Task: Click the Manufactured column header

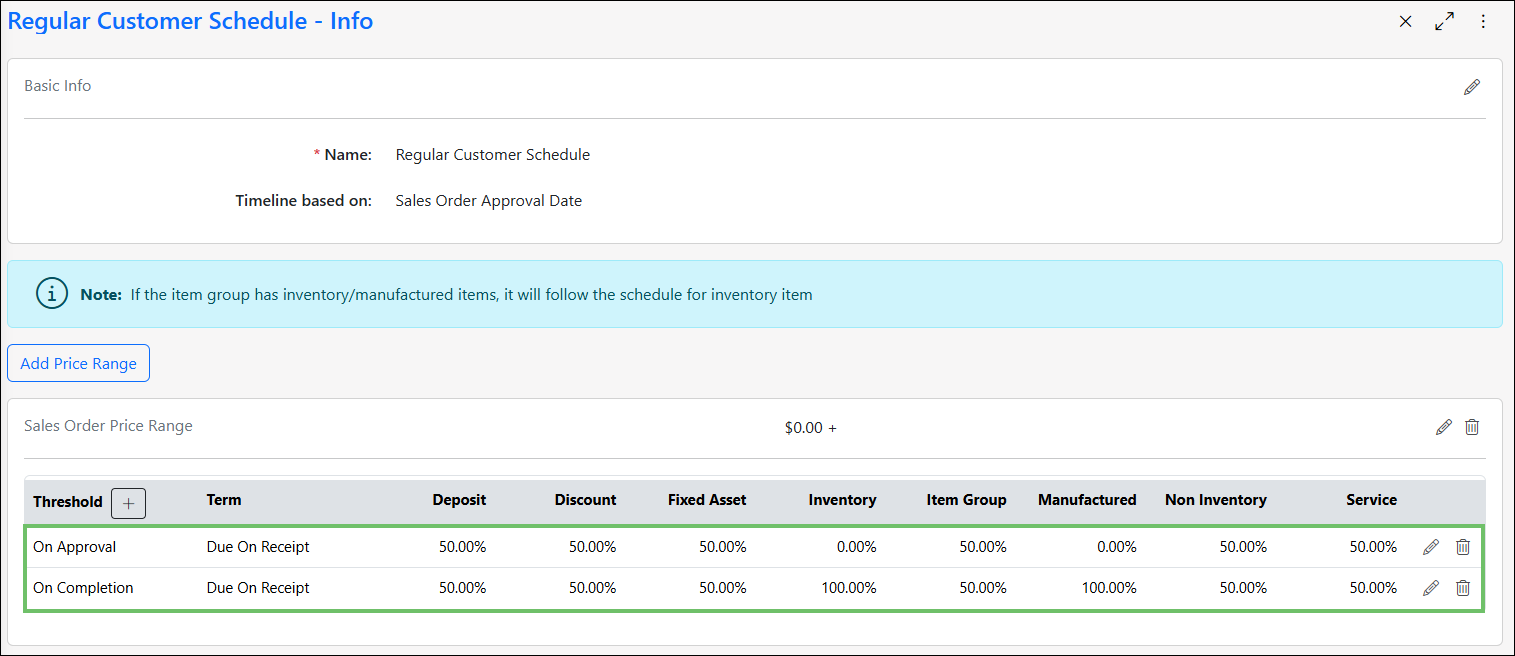Action: (1087, 500)
